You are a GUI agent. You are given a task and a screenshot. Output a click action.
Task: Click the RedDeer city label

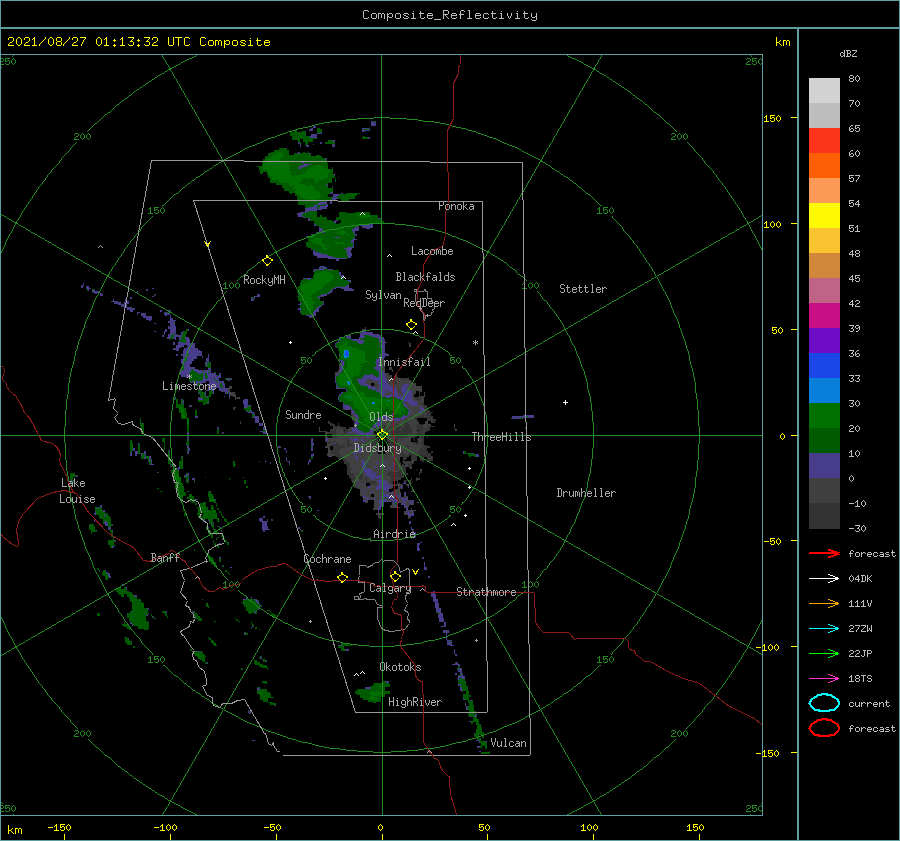pos(424,303)
